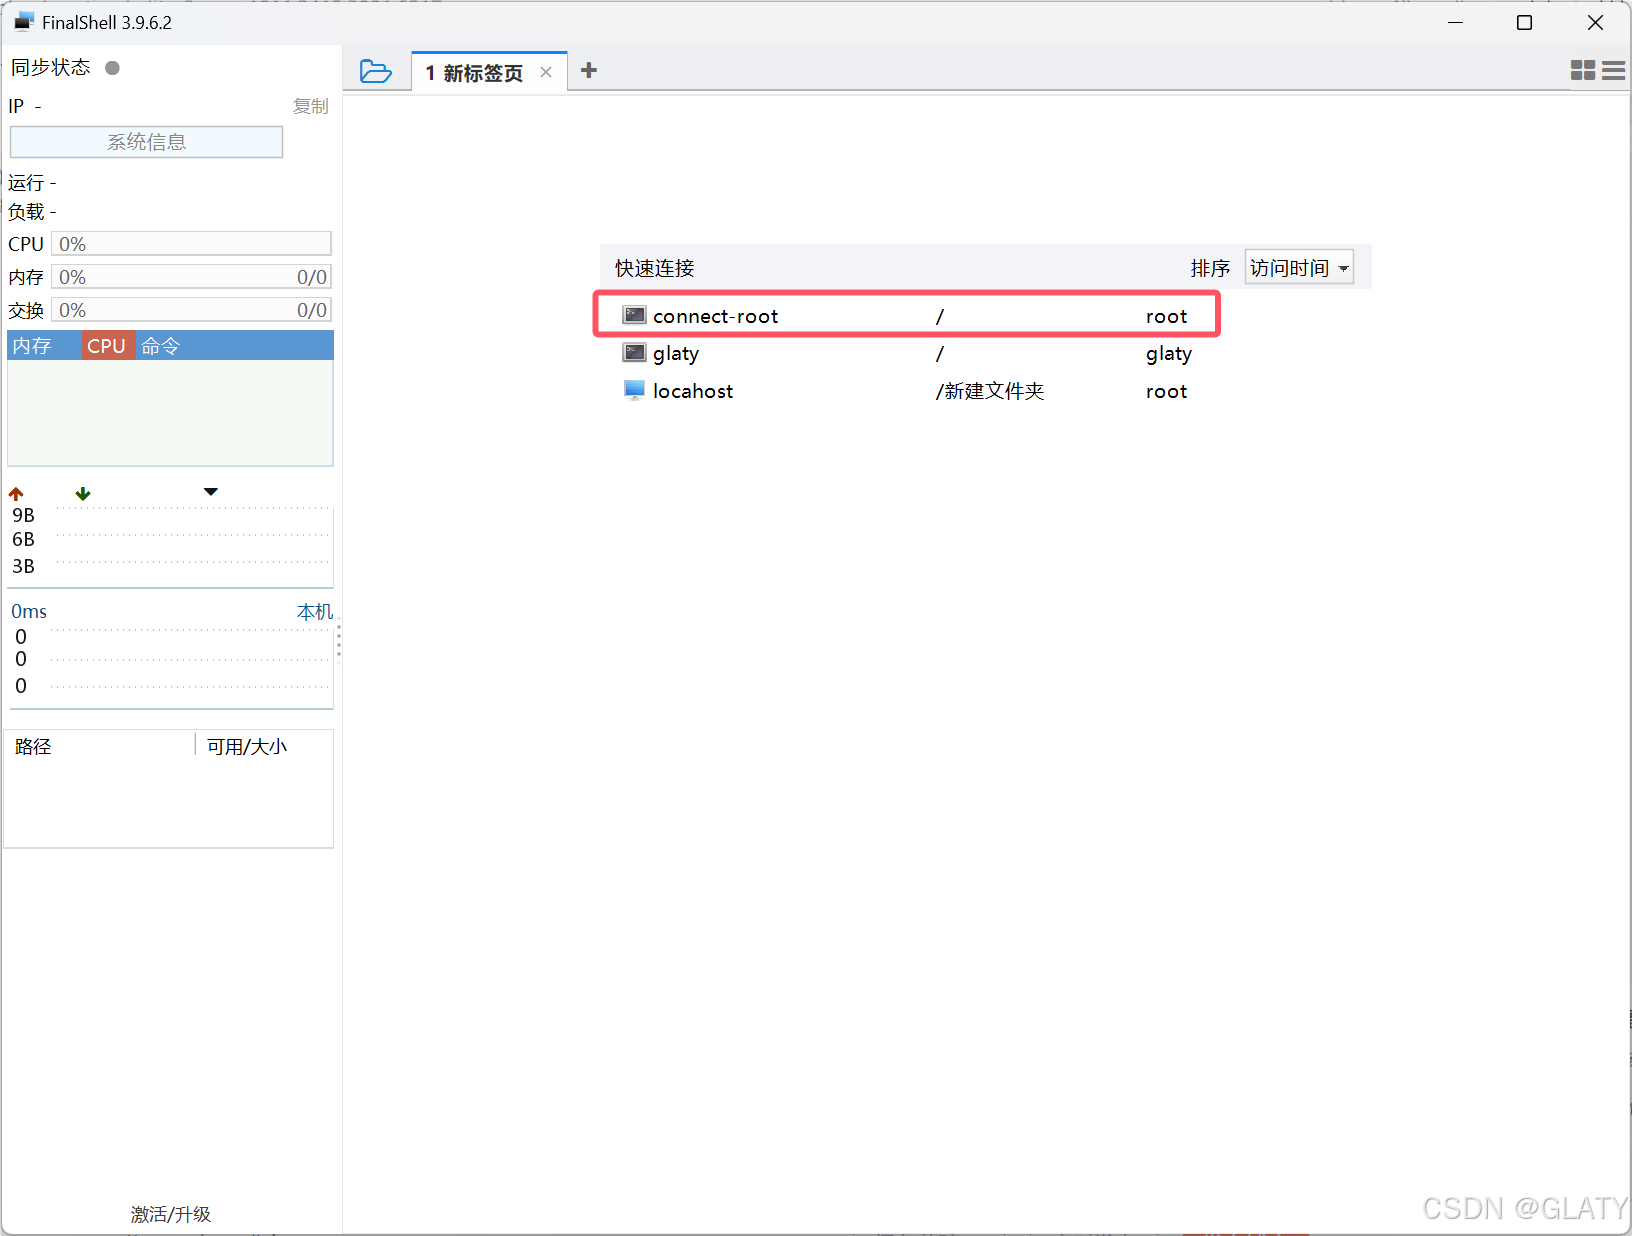The width and height of the screenshot is (1632, 1236).
Task: Add a new tab with plus icon
Action: (589, 70)
